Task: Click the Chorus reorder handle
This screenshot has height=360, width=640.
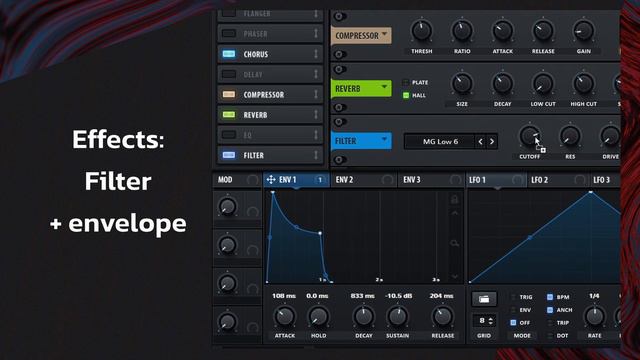Action: pos(316,54)
